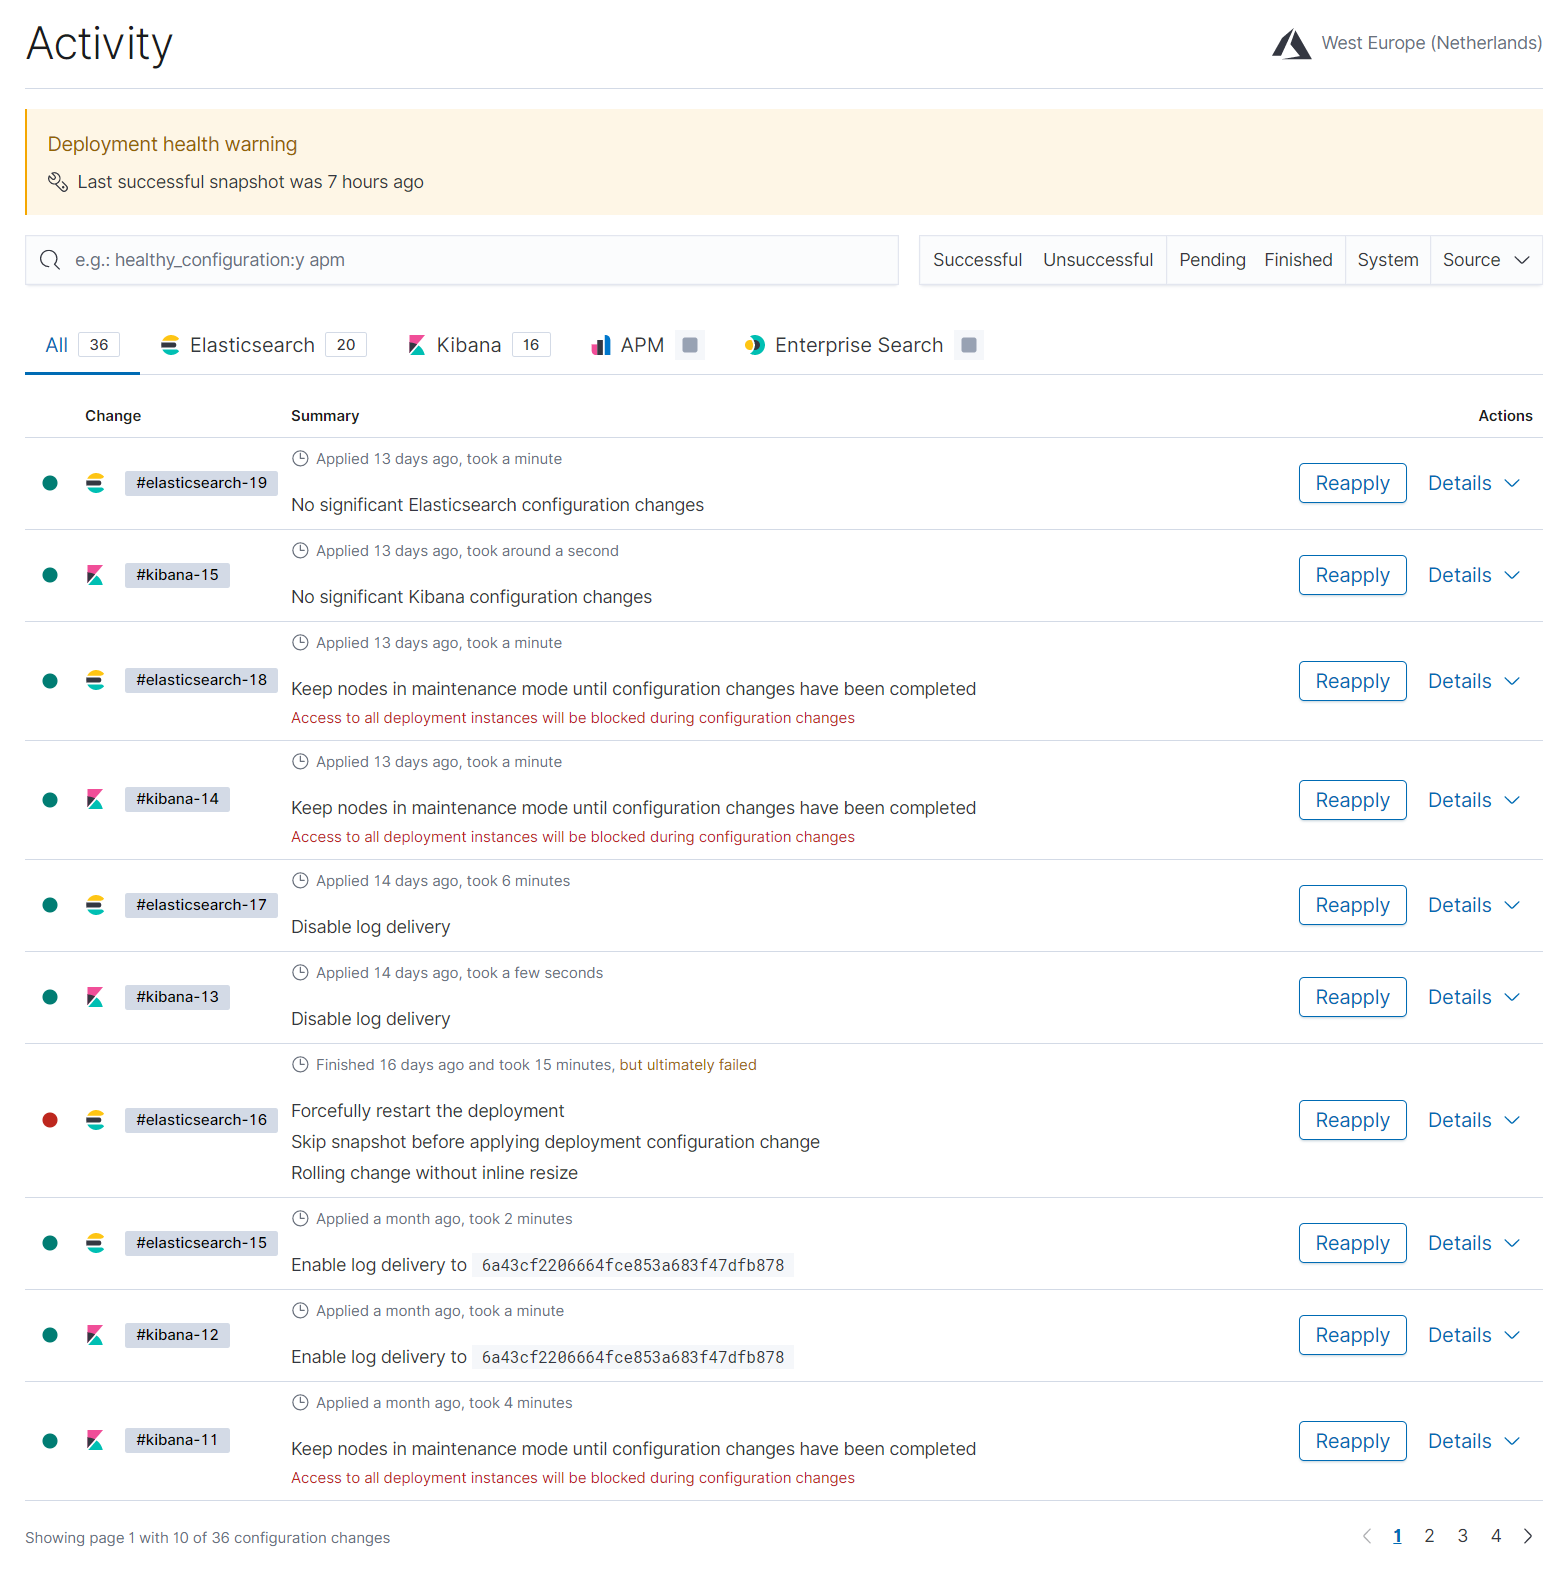Expand Details for #elasticsearch-19
1559x1584 pixels.
point(1474,483)
